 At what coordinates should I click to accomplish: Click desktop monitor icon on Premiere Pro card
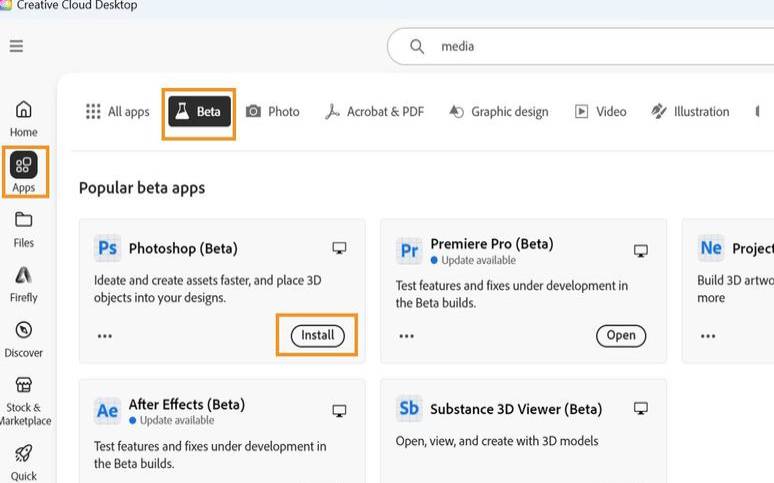641,251
